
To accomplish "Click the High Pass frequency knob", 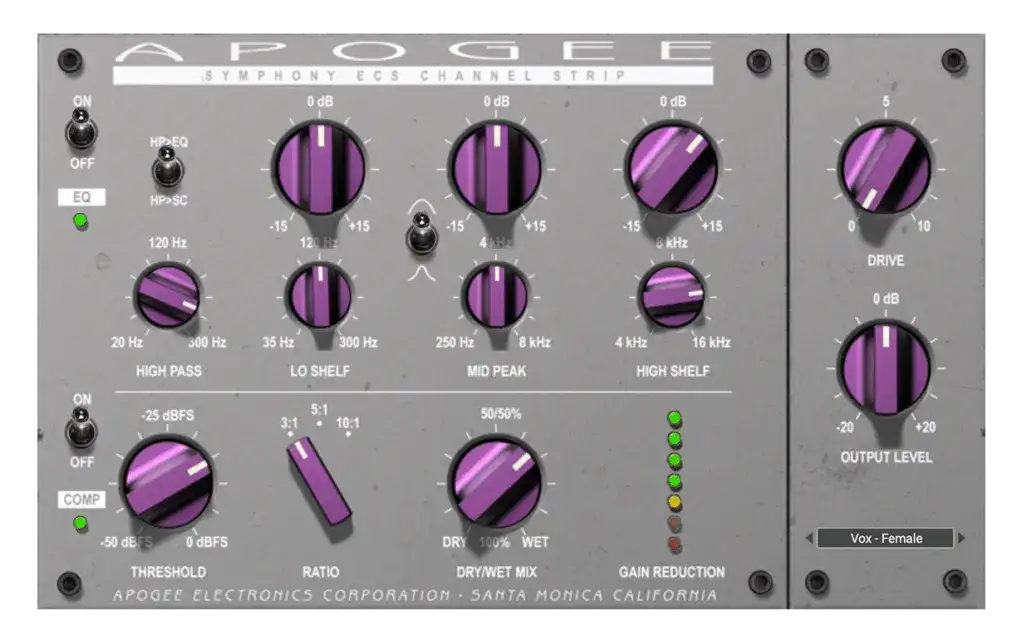I will coord(167,296).
